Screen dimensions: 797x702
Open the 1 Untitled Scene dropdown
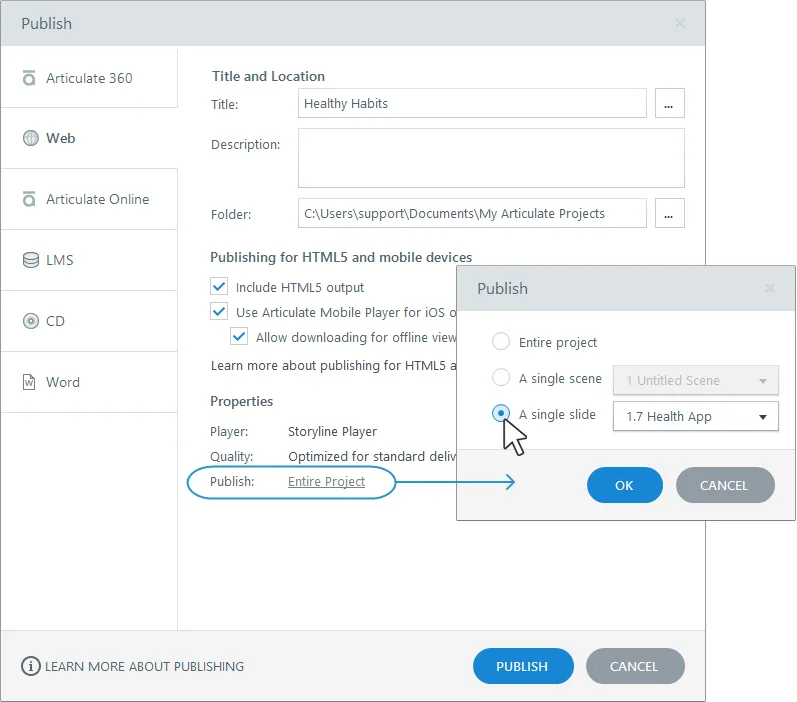695,380
